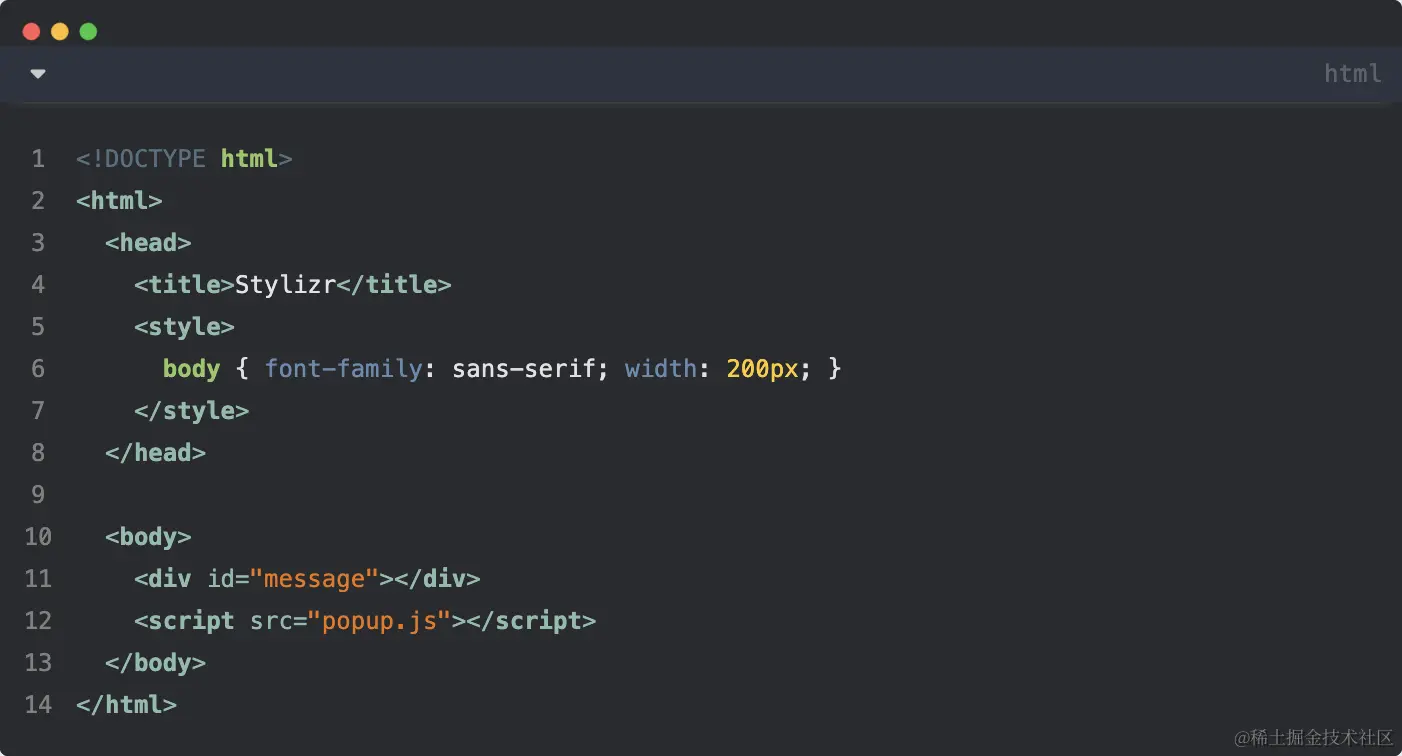Click the closing </style> tag
The height and width of the screenshot is (756, 1402).
(x=191, y=411)
